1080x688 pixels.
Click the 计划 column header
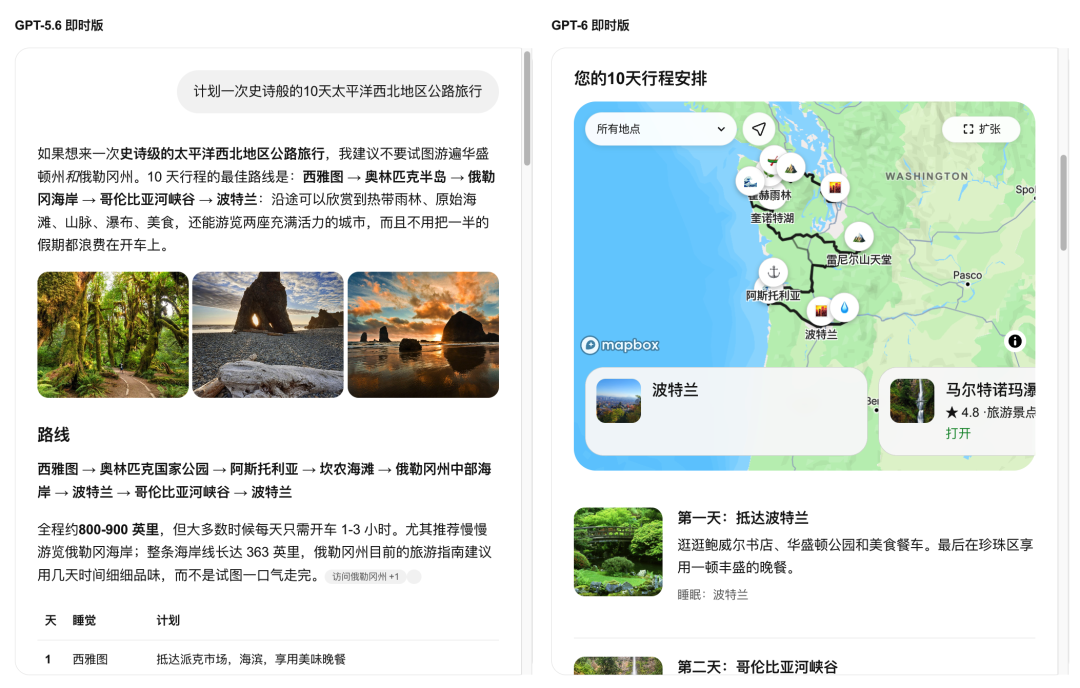click(x=168, y=621)
